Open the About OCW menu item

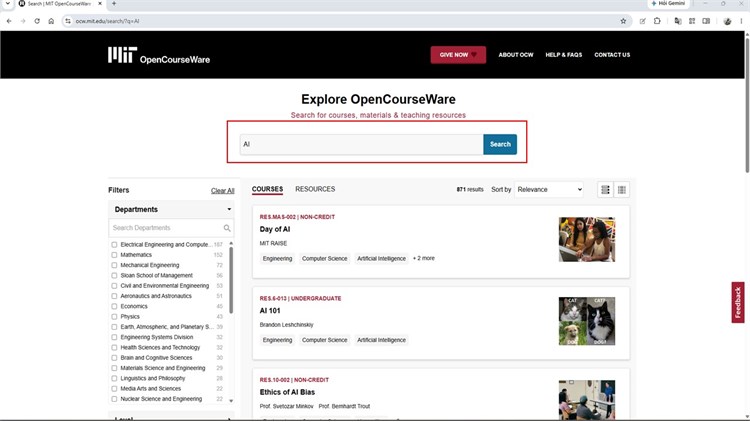coord(516,55)
